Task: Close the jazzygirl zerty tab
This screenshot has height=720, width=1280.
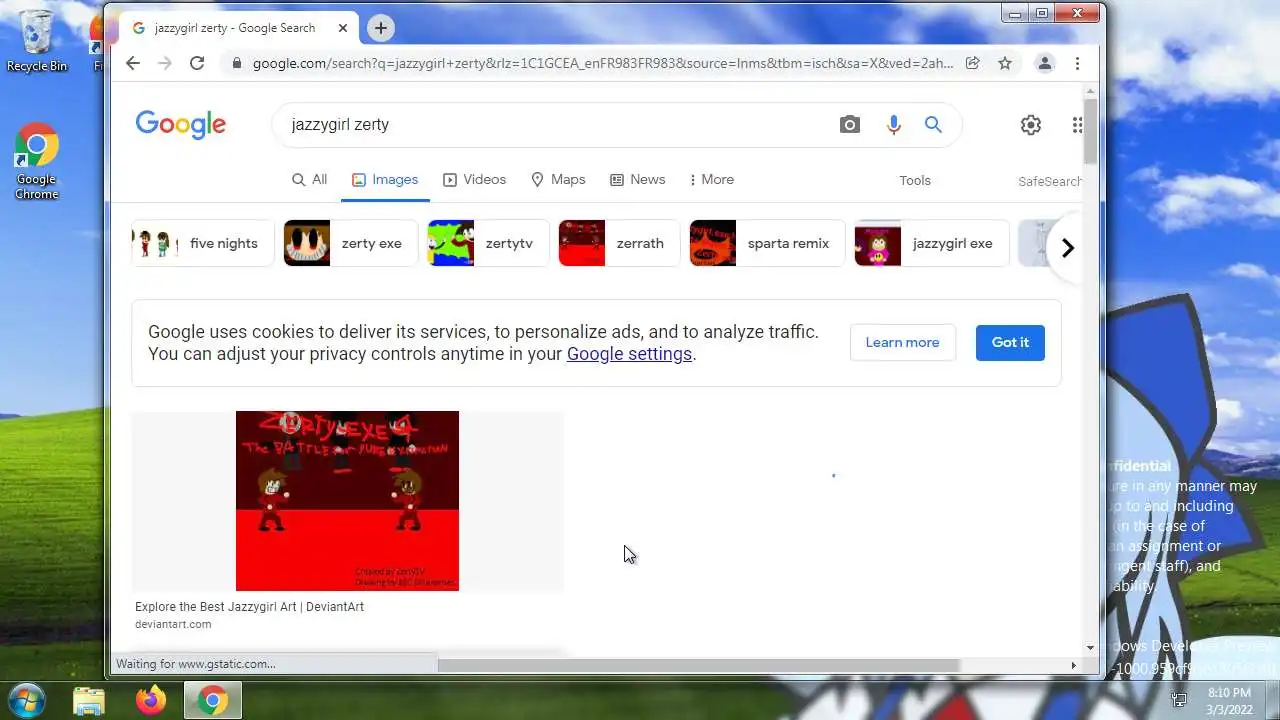Action: (343, 28)
